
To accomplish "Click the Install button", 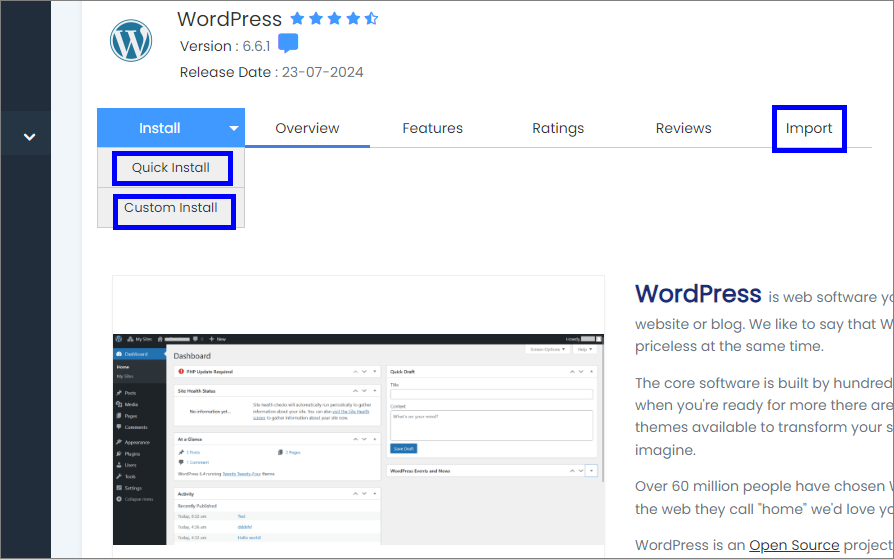I will point(160,128).
